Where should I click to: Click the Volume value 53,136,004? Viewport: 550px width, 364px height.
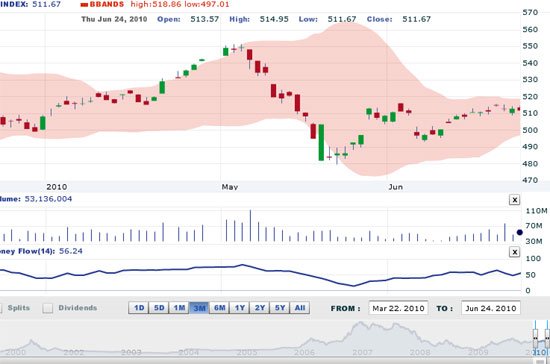48,199
